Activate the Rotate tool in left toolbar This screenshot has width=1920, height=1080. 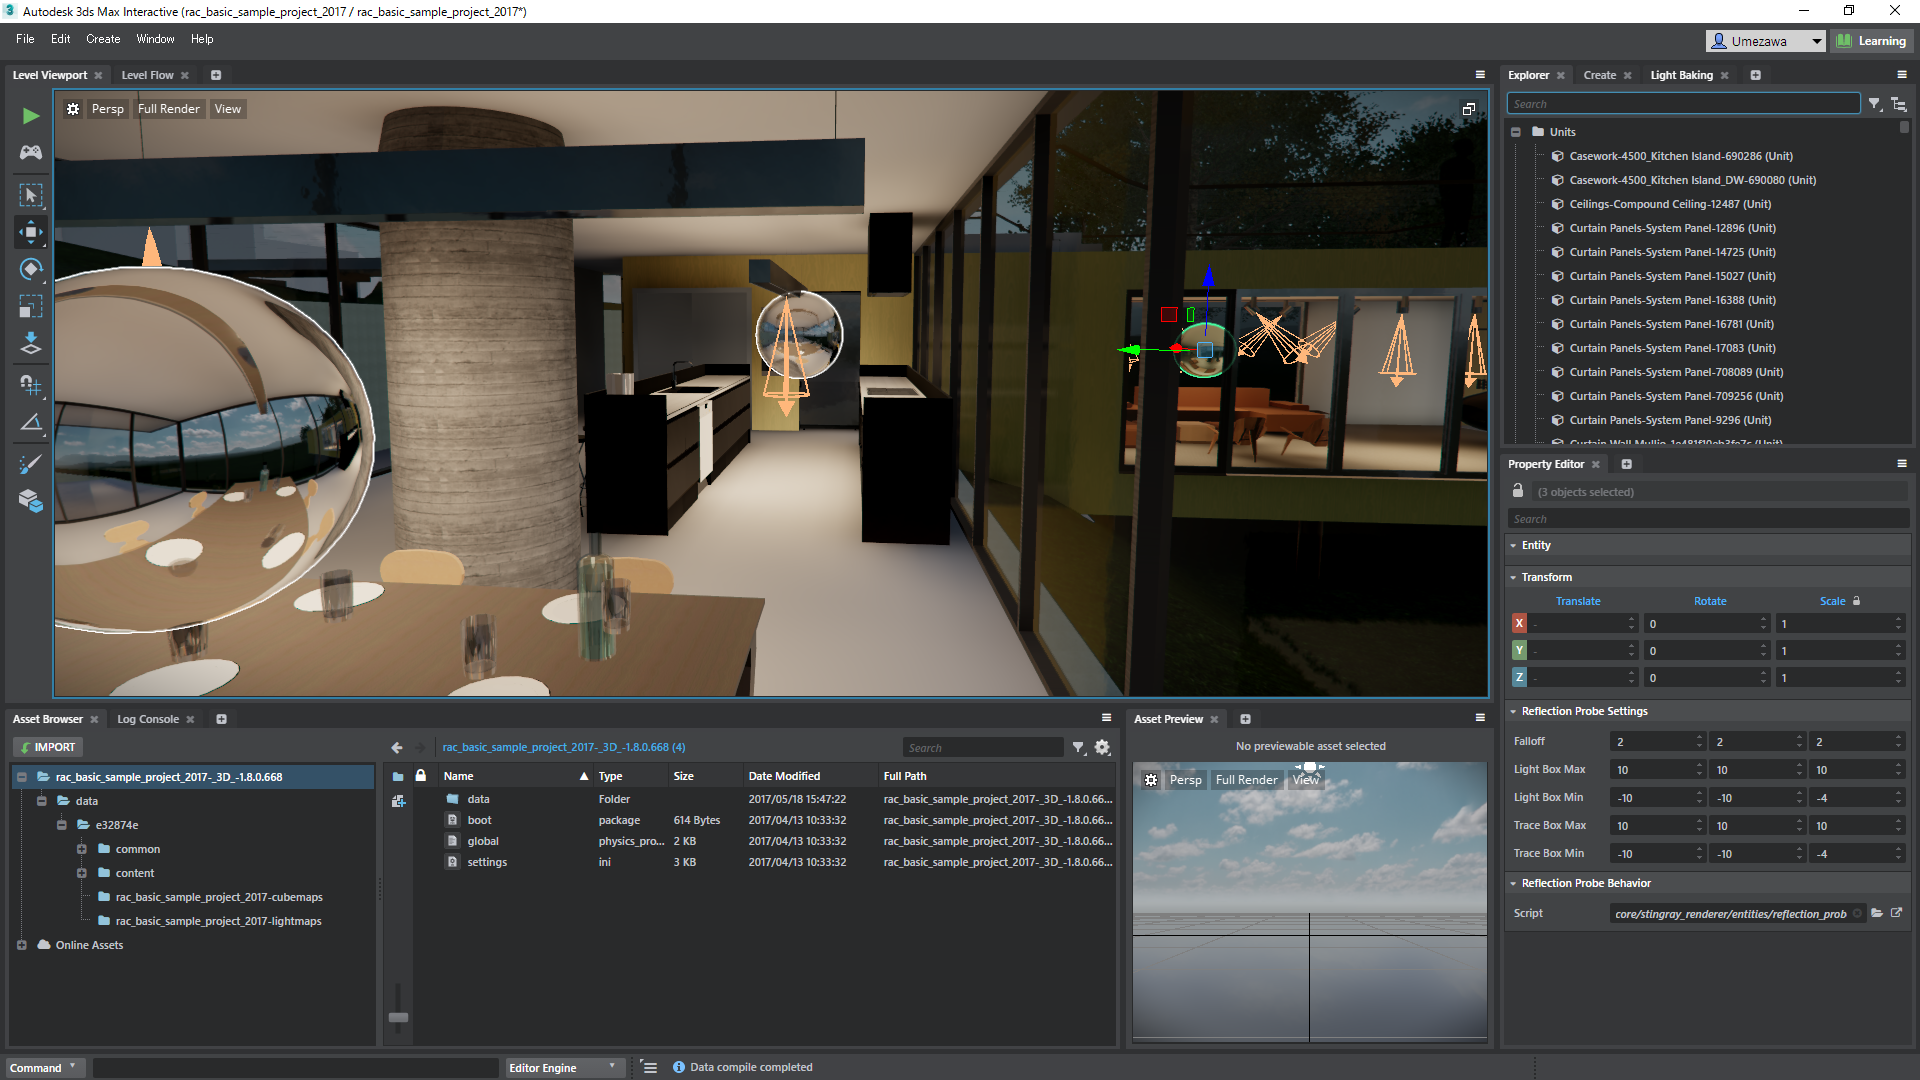(31, 269)
